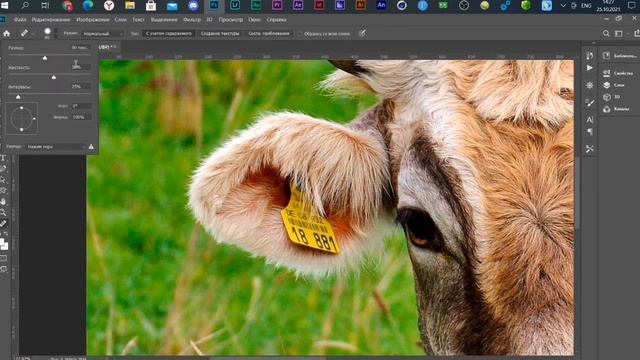This screenshot has height=360, width=640.
Task: Change the screen mode icon
Action: coord(3,269)
